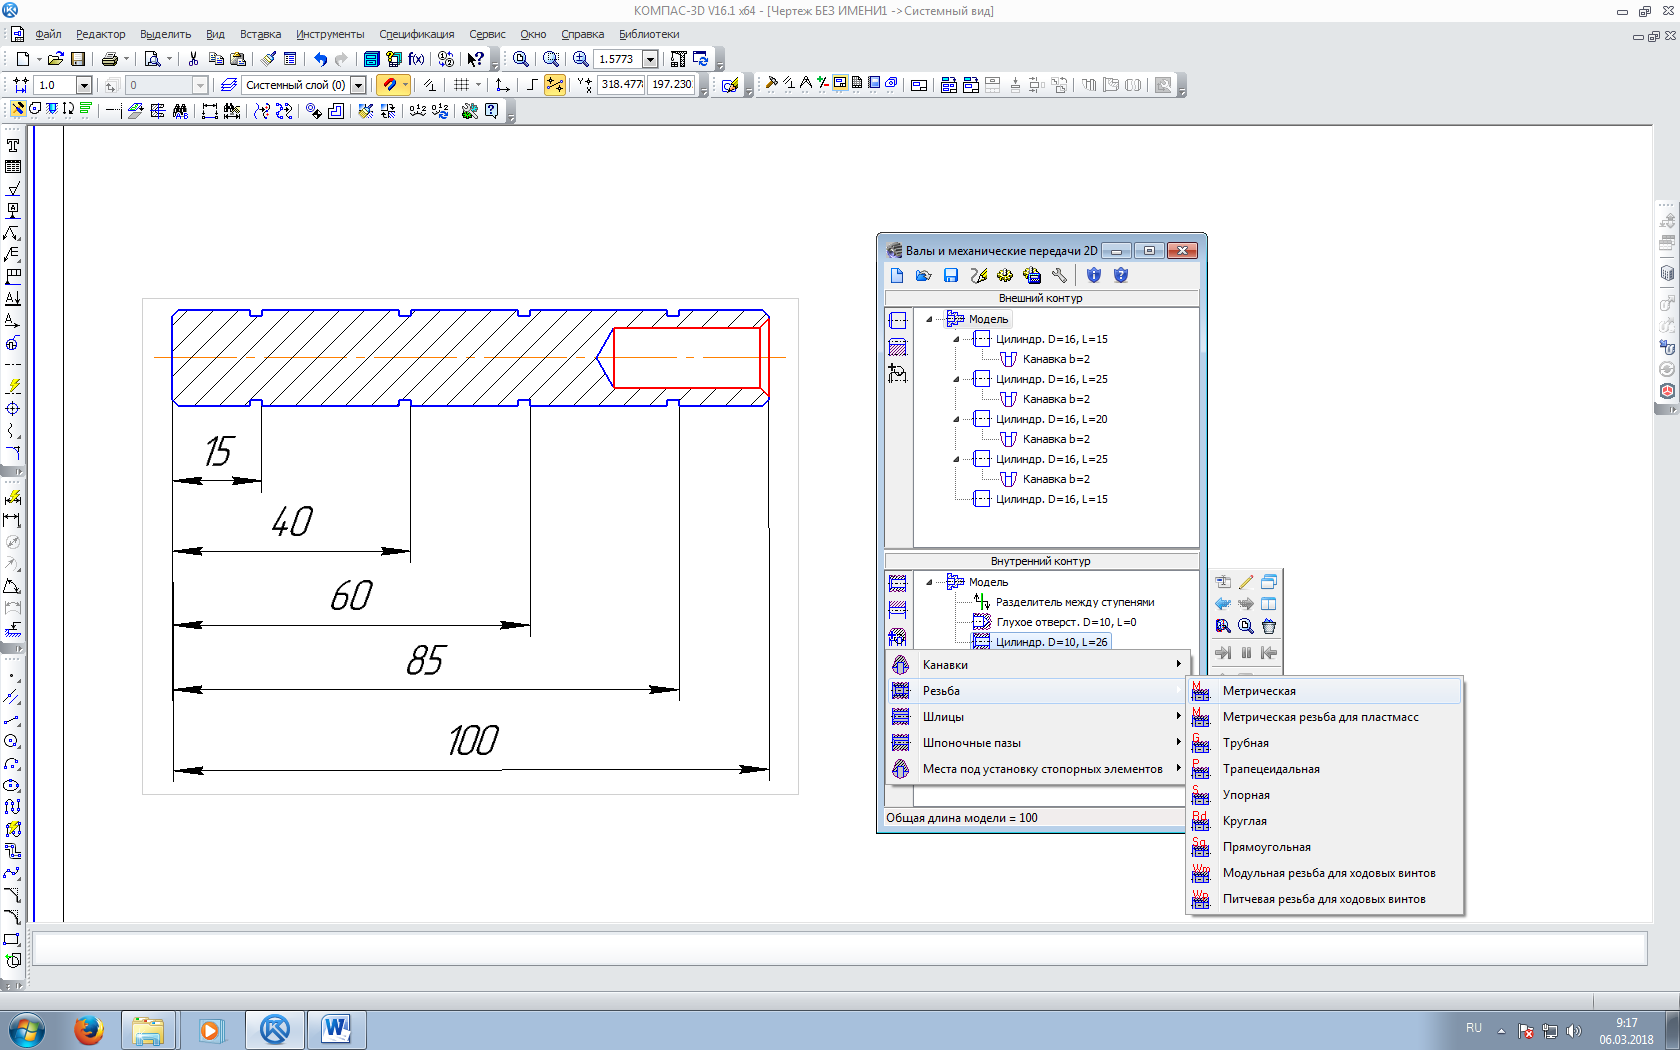Toggle the orthogonal drawing mode button
The width and height of the screenshot is (1680, 1050).
[531, 85]
